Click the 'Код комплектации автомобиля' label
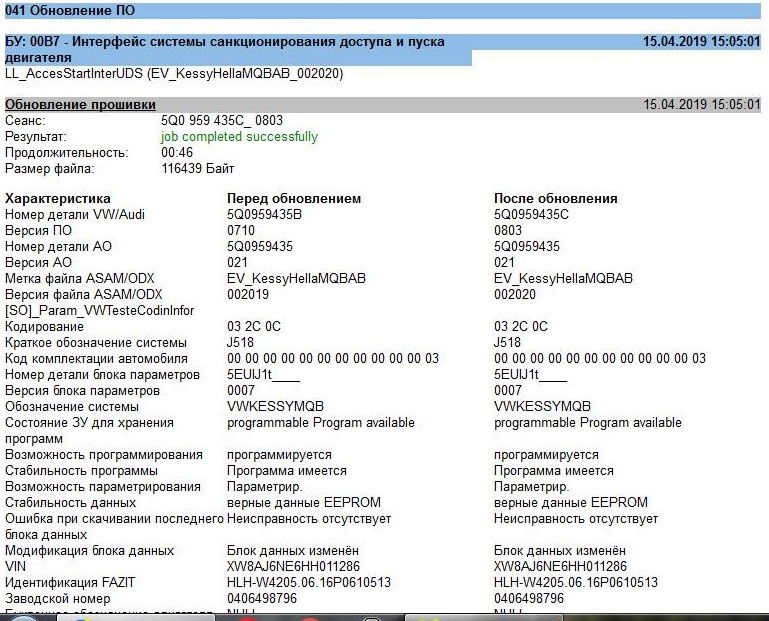Screen dimensions: 769x621 tap(96, 359)
